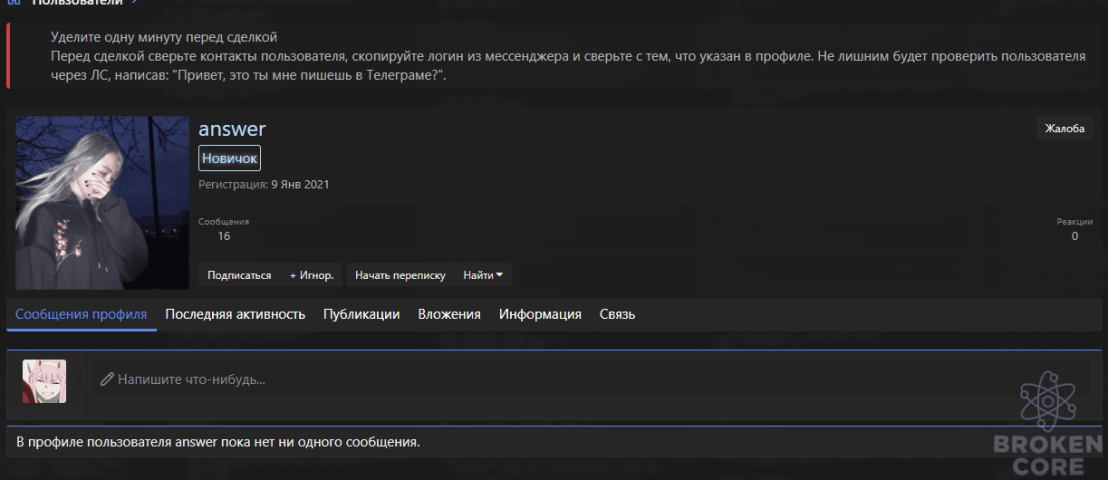Click the Напишите что-нибудь input field
The width and height of the screenshot is (1108, 480).
[591, 380]
